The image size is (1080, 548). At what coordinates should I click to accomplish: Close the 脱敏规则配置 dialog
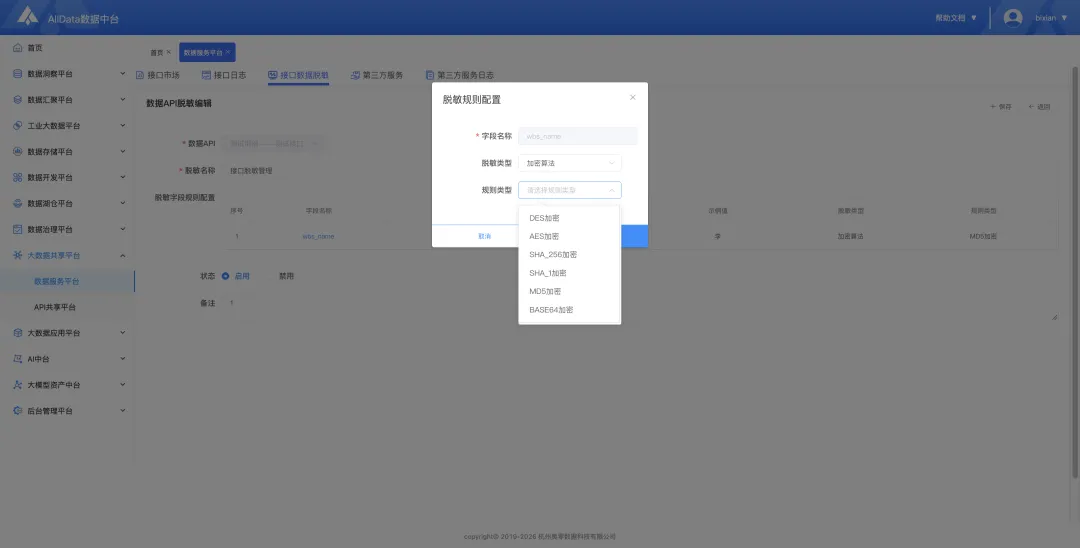pos(633,98)
